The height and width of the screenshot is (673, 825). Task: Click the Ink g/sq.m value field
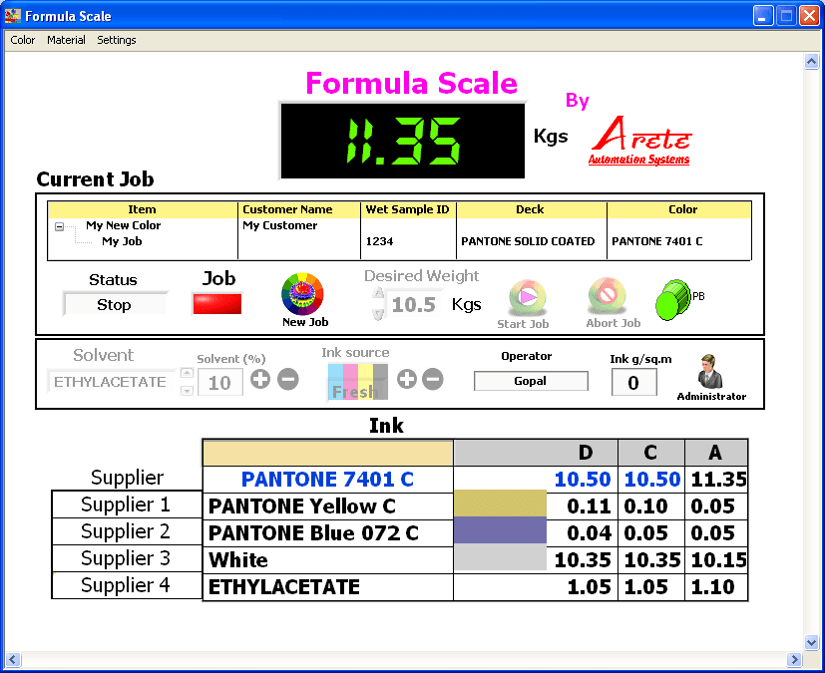[634, 383]
